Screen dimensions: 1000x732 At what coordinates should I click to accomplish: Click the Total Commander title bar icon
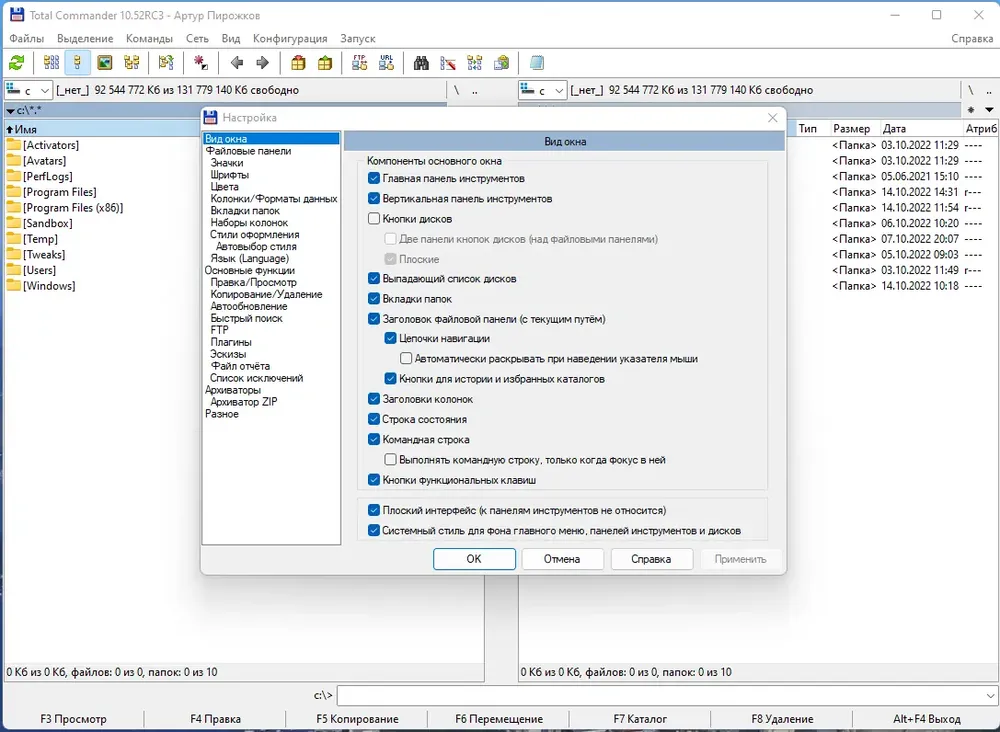click(17, 15)
